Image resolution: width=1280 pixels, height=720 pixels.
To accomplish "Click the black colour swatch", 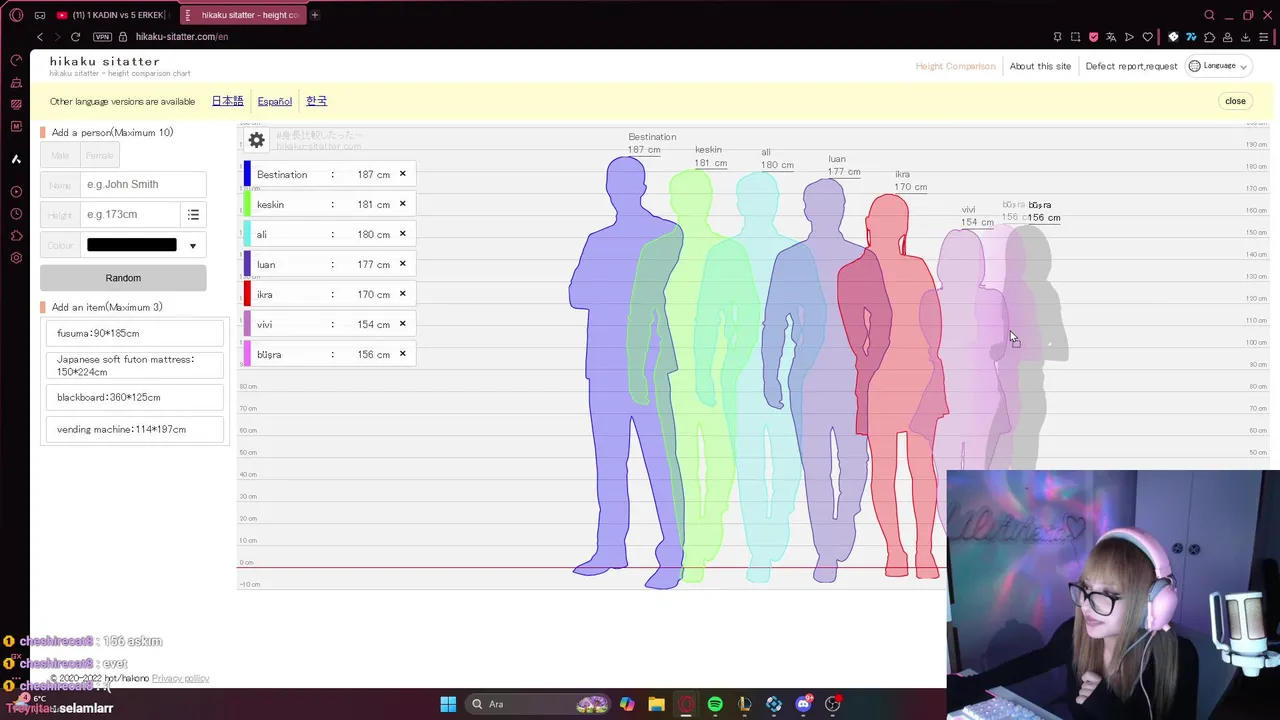I will pos(132,245).
